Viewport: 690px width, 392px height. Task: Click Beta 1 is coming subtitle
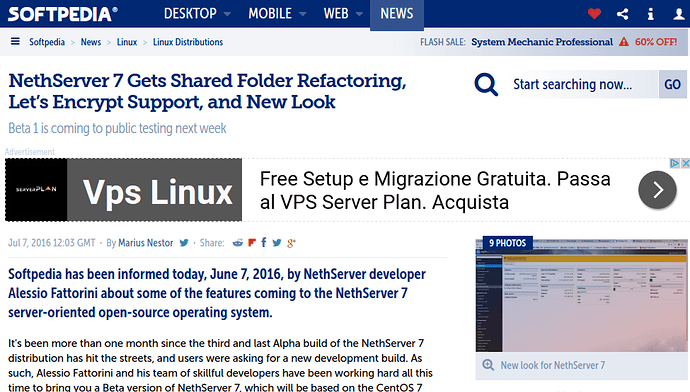click(x=117, y=128)
